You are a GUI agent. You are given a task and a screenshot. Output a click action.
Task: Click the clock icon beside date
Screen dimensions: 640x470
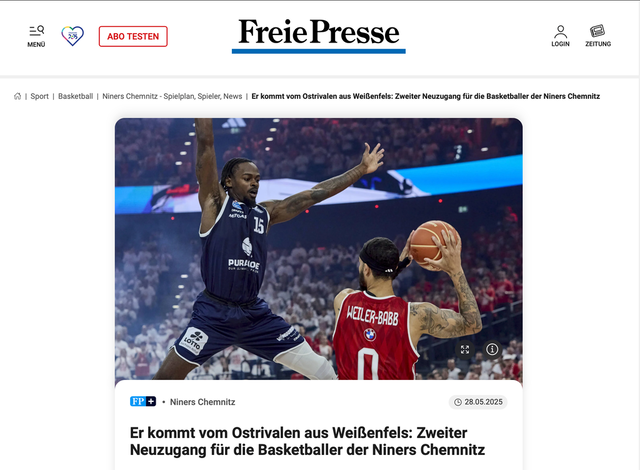pos(458,402)
